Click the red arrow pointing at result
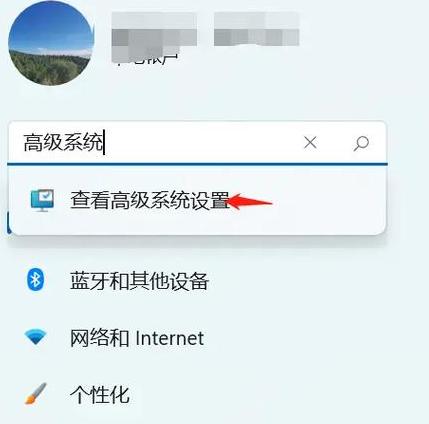Screen dimensions: 429x424 click(250, 201)
